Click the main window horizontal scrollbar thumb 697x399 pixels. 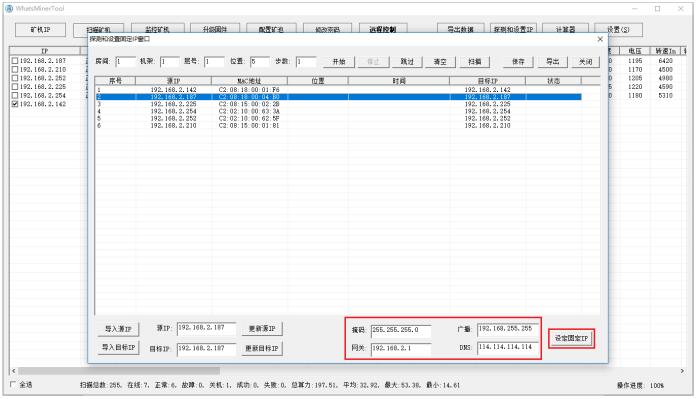[119, 371]
